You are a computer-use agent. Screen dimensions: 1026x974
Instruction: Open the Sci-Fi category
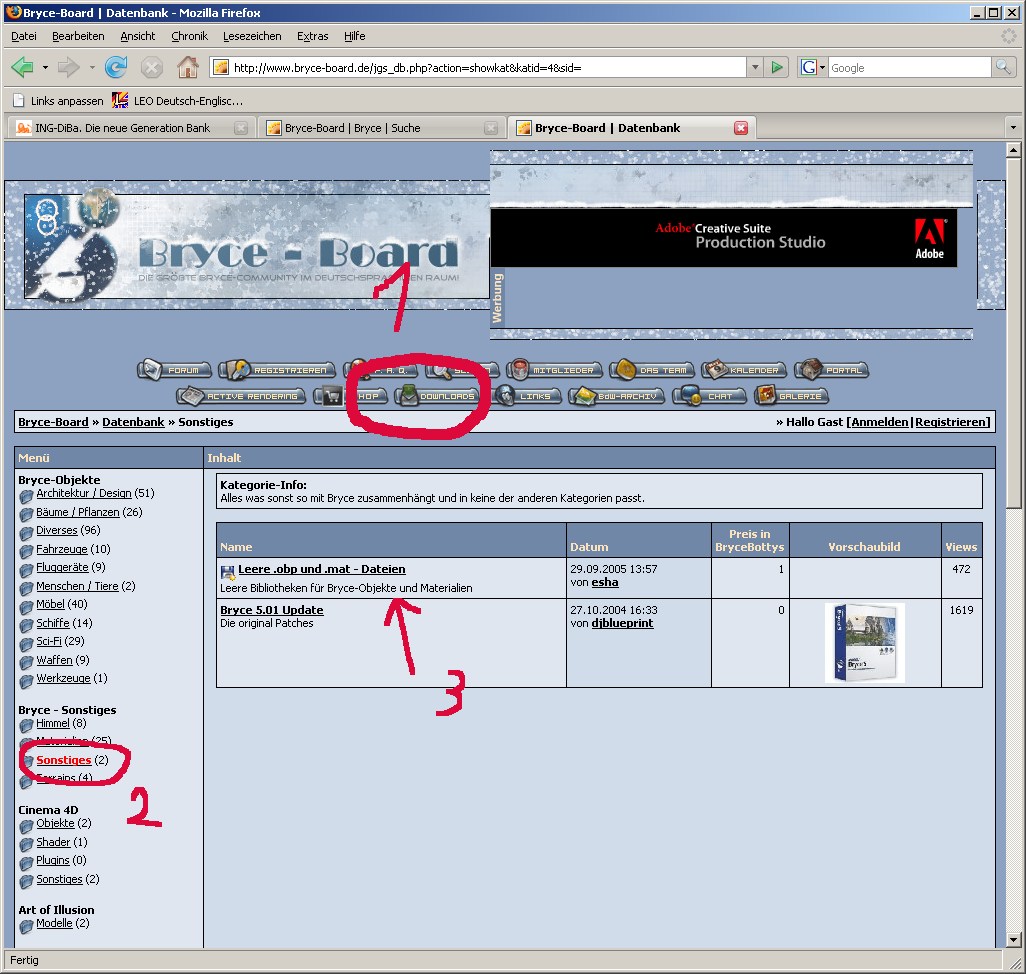coord(48,641)
